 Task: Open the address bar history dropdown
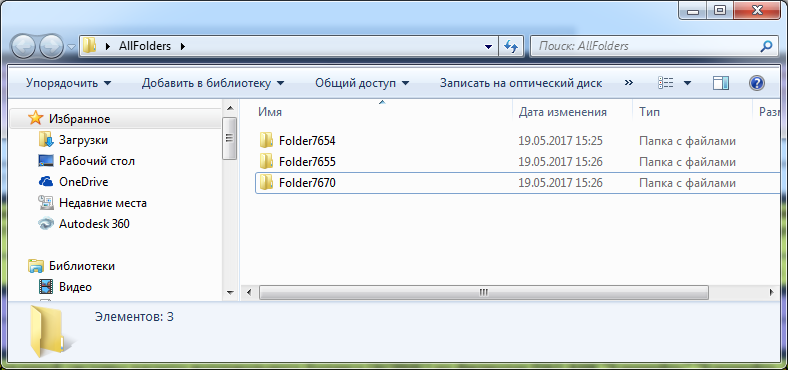pos(488,47)
